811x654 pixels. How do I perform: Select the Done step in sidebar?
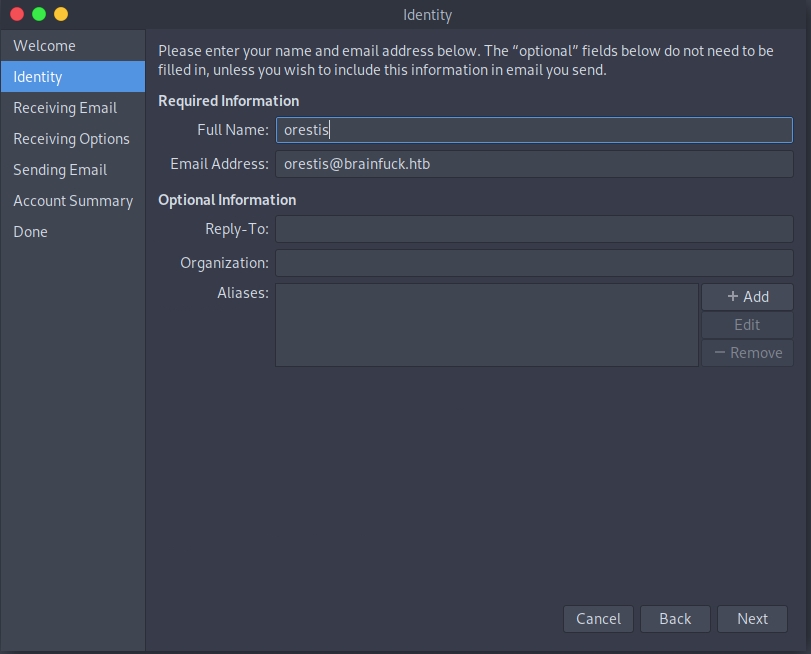coord(30,232)
